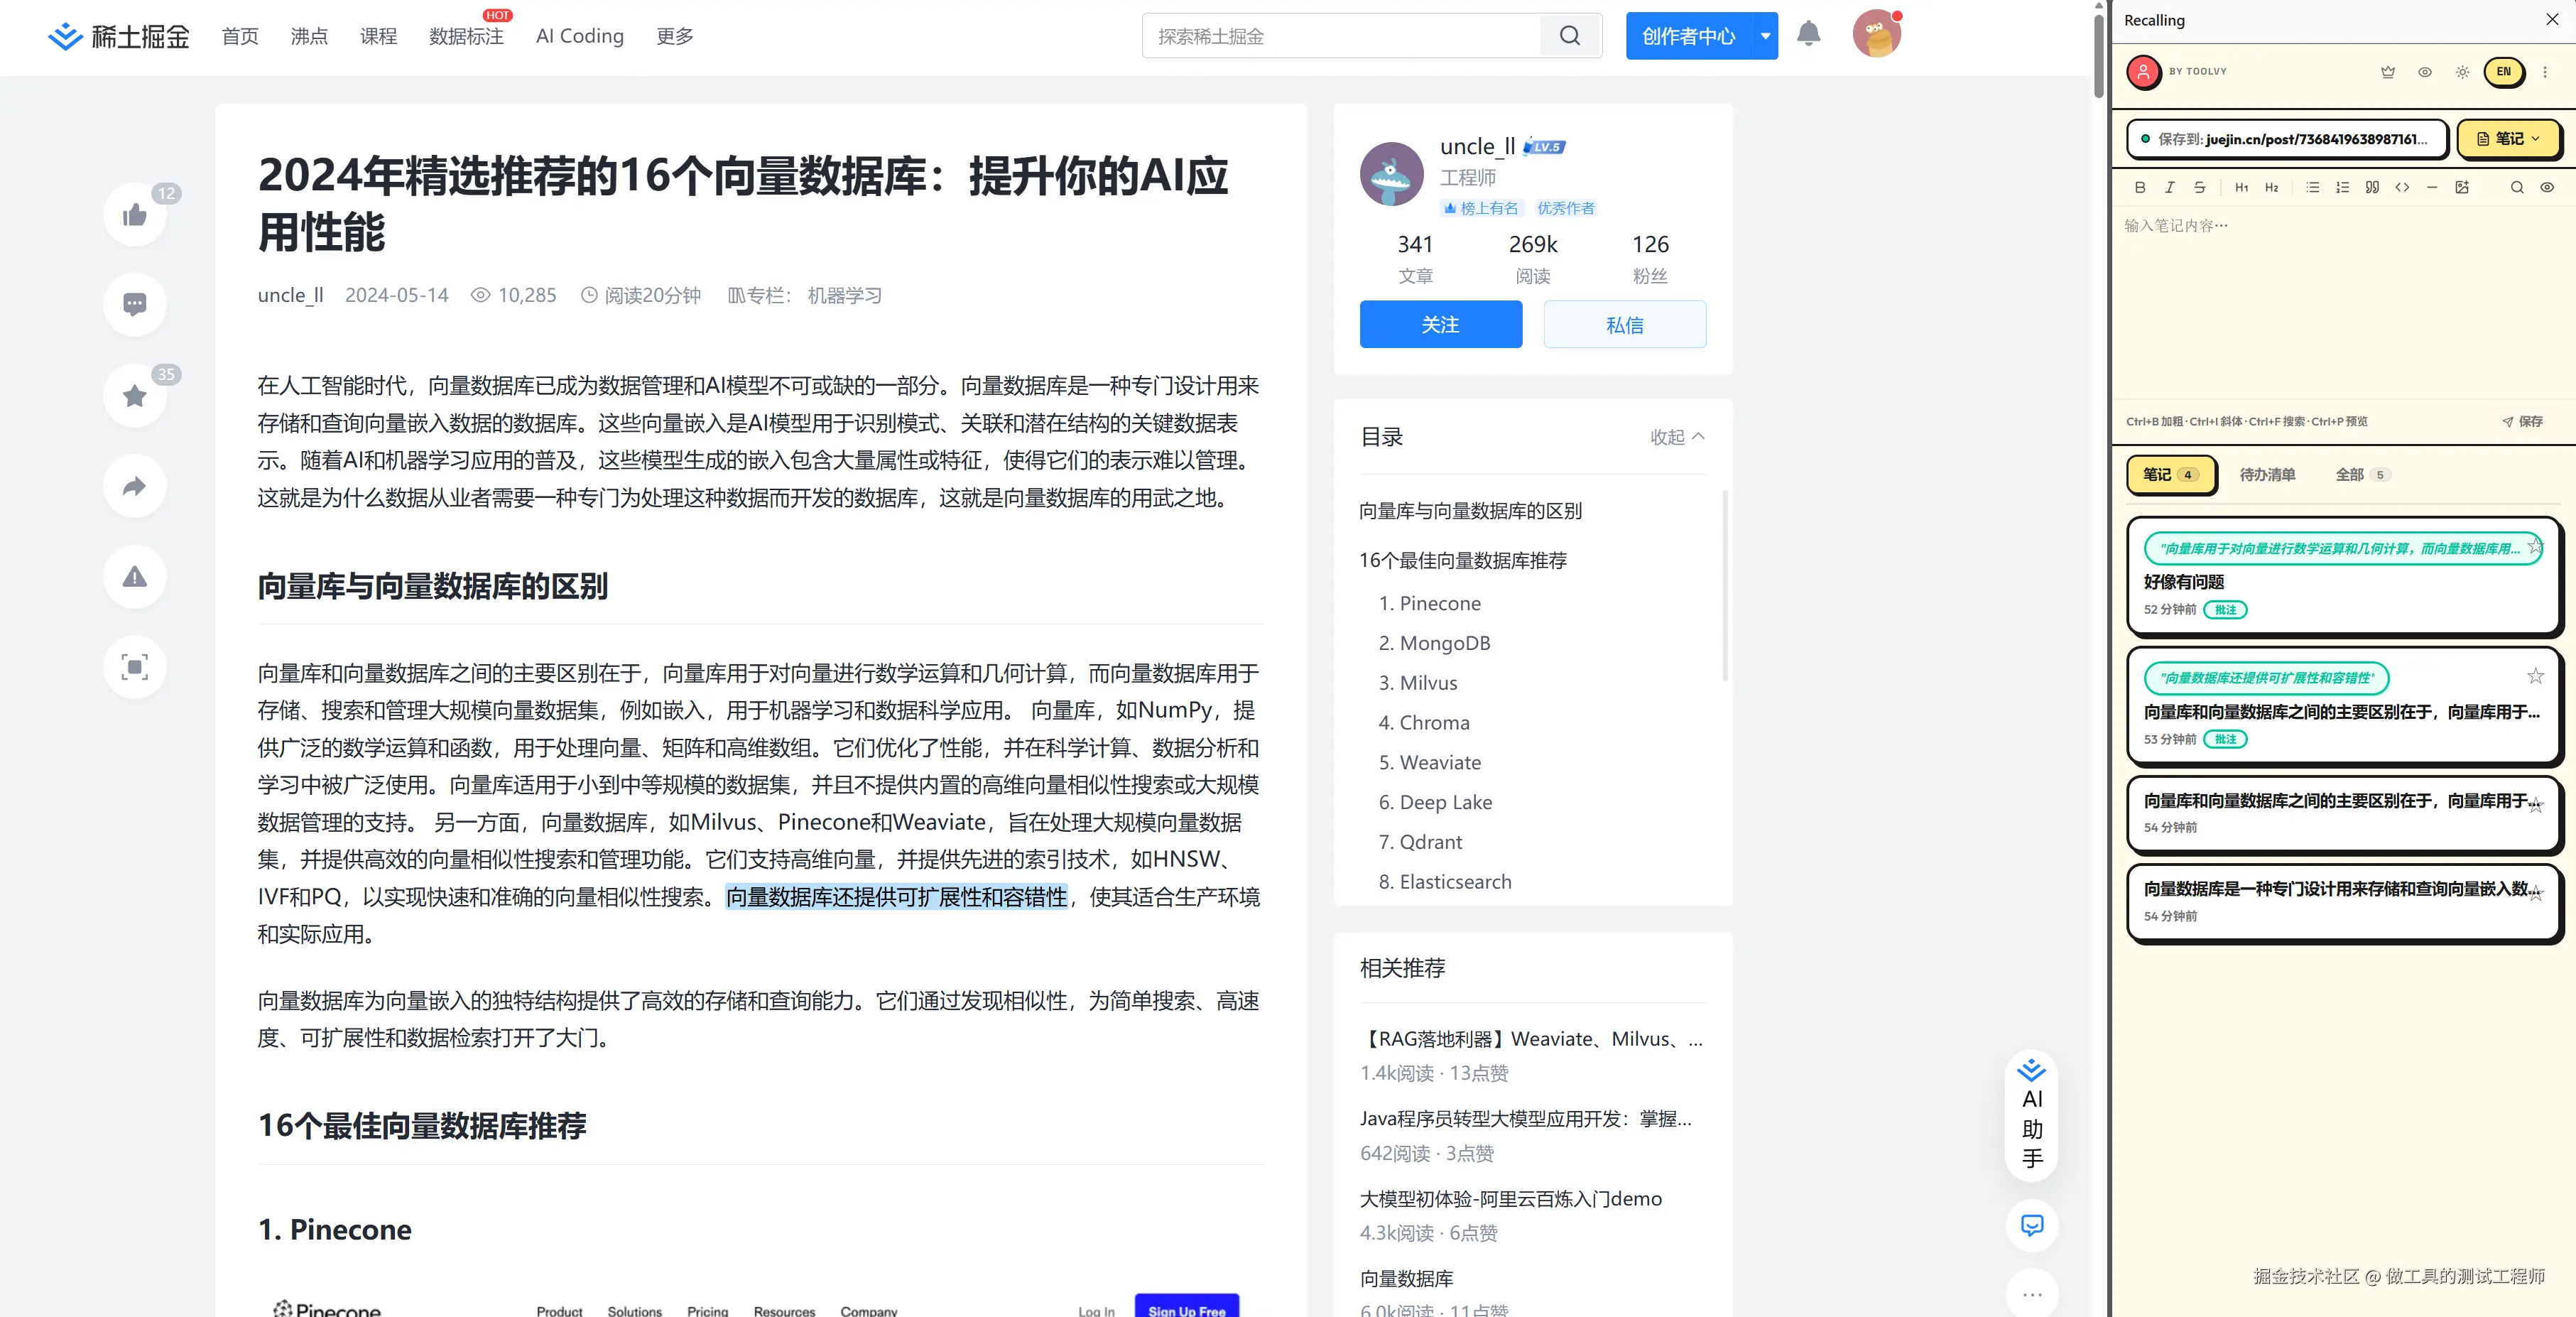The image size is (2576, 1317).
Task: Open the 笔记 type dropdown
Action: click(2509, 139)
